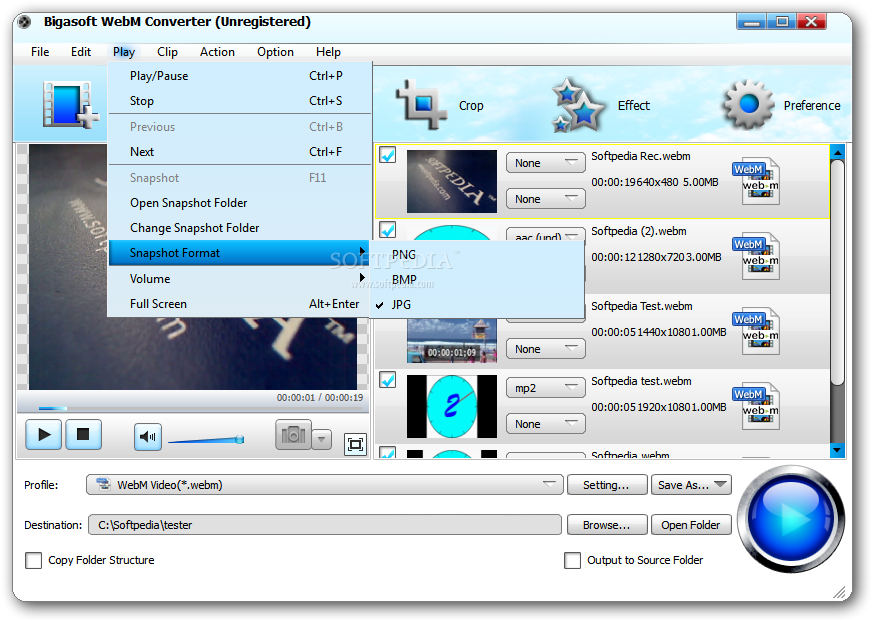Uncheck the Softpedia Rec.webm checkbox

click(x=388, y=154)
